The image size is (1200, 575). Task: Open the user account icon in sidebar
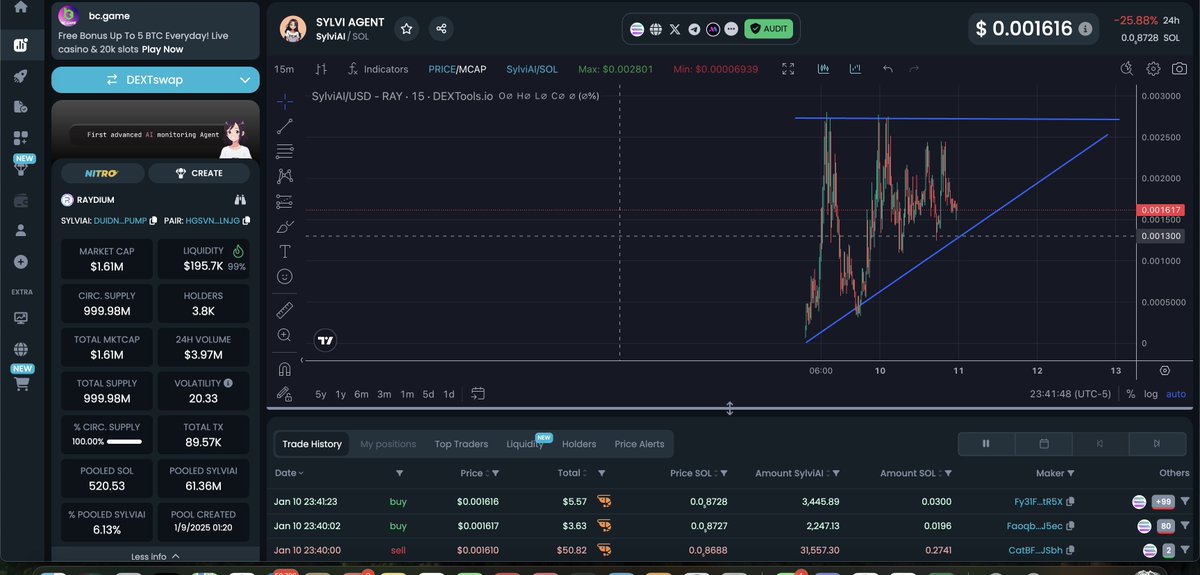(21, 230)
